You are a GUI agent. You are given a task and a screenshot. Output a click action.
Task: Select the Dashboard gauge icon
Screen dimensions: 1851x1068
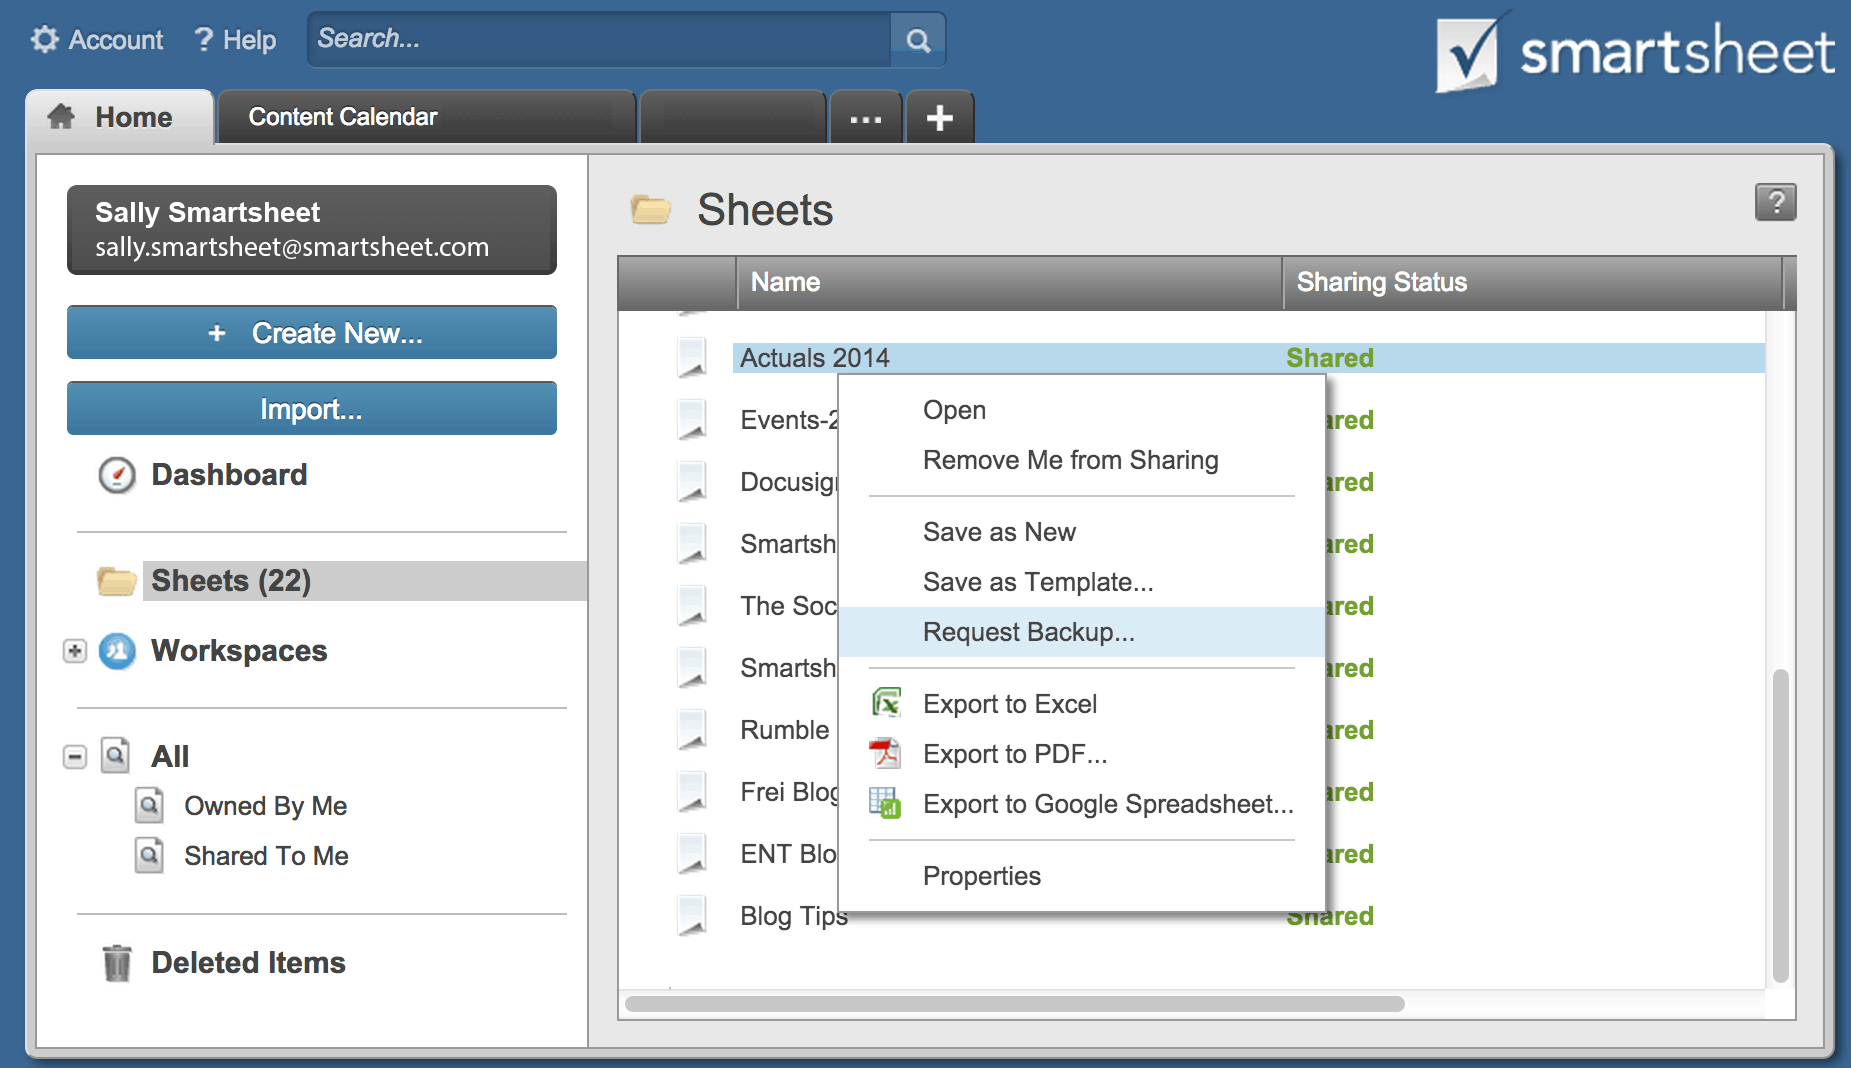point(117,476)
